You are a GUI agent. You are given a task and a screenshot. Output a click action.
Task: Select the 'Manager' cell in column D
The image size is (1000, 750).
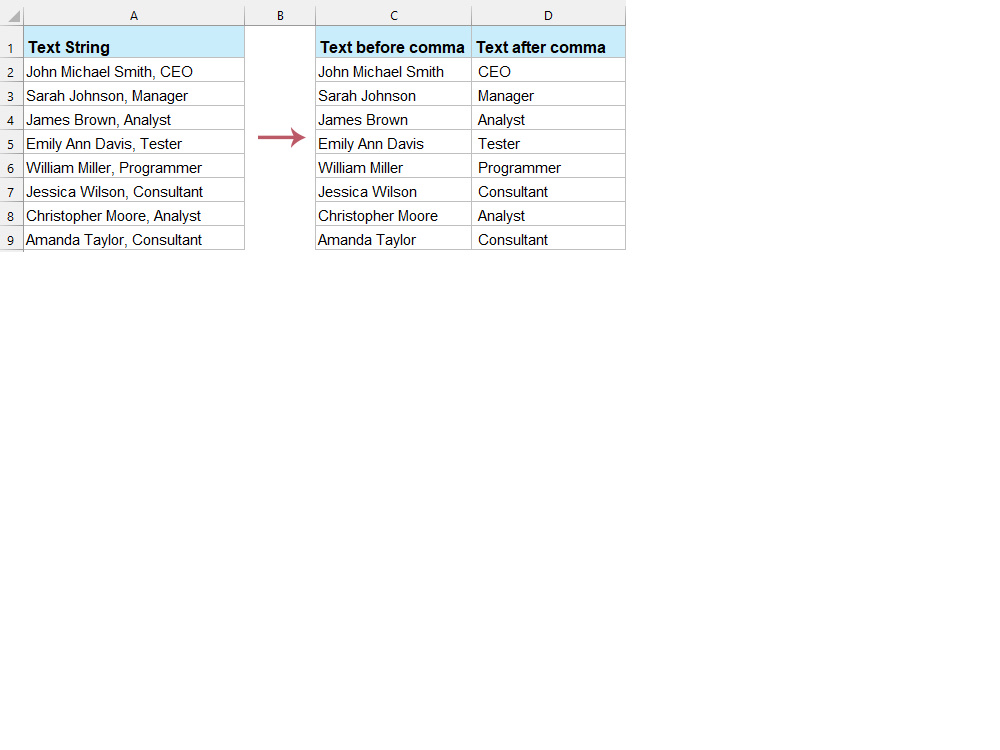(548, 94)
